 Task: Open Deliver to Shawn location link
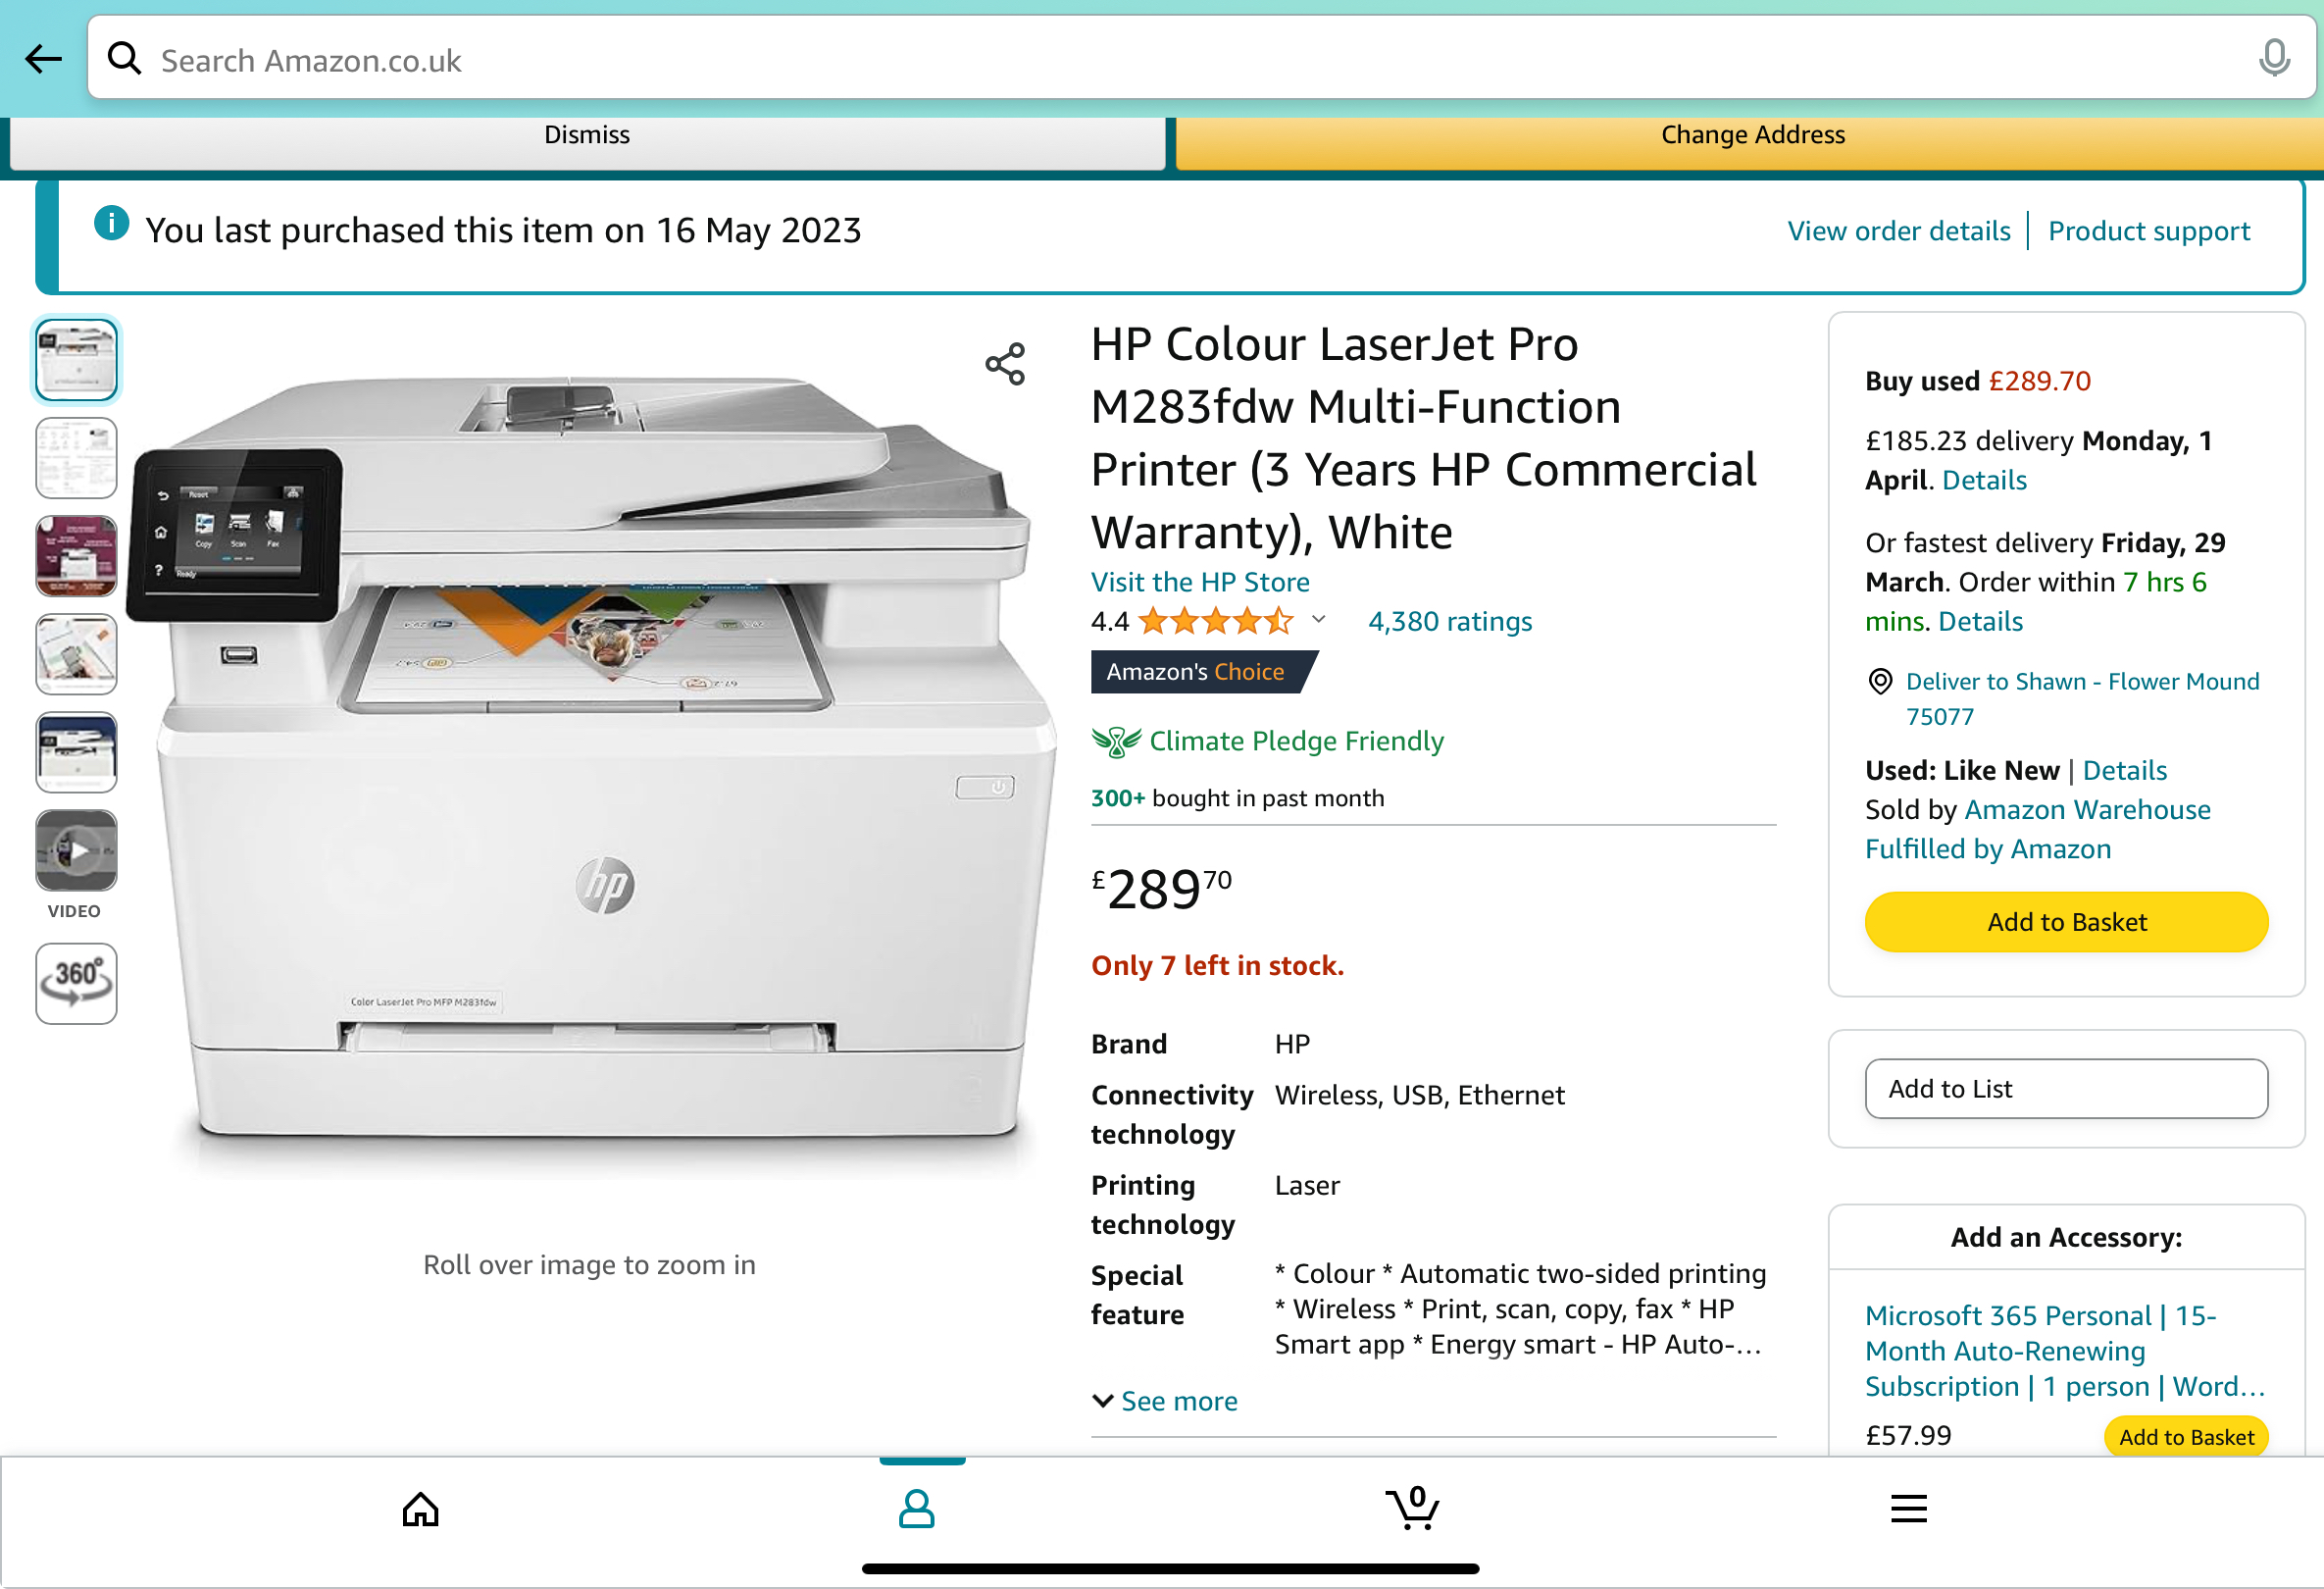point(2081,699)
